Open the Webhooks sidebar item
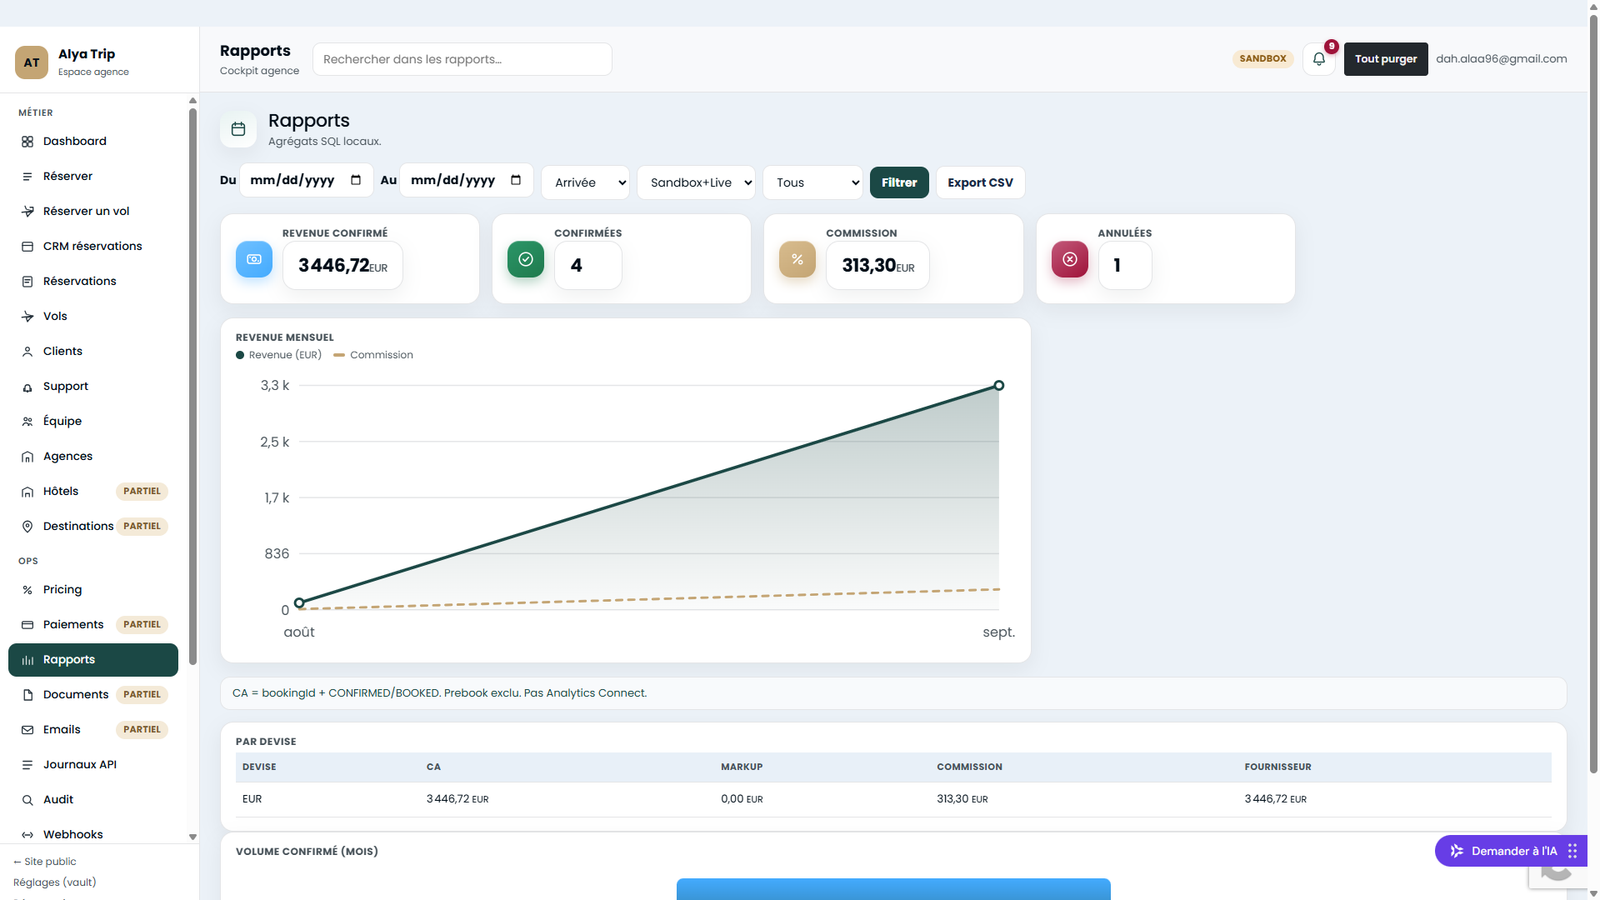Image resolution: width=1600 pixels, height=900 pixels. point(93,835)
